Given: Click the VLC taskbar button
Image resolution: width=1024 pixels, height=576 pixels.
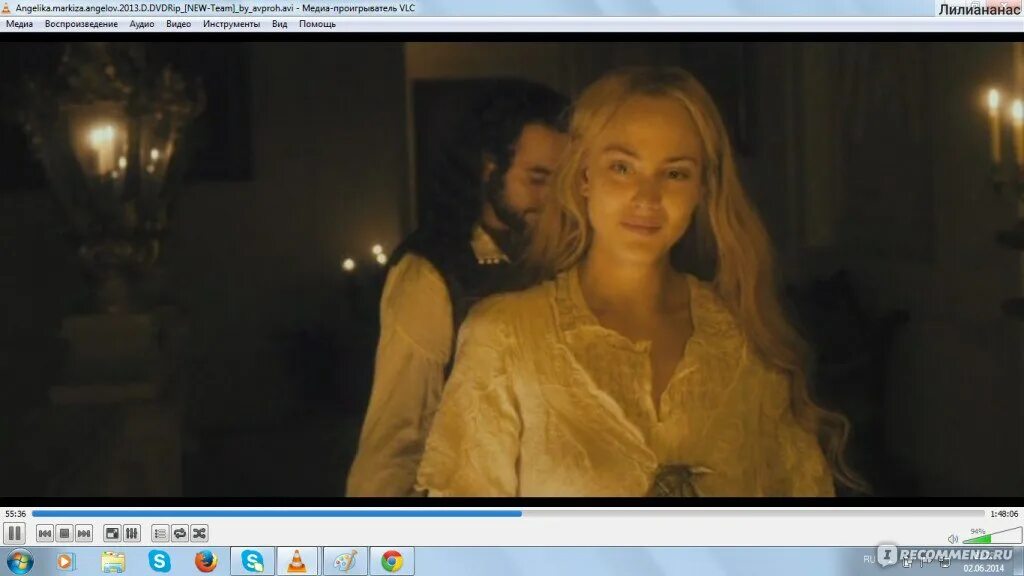Looking at the screenshot, I should click(297, 562).
